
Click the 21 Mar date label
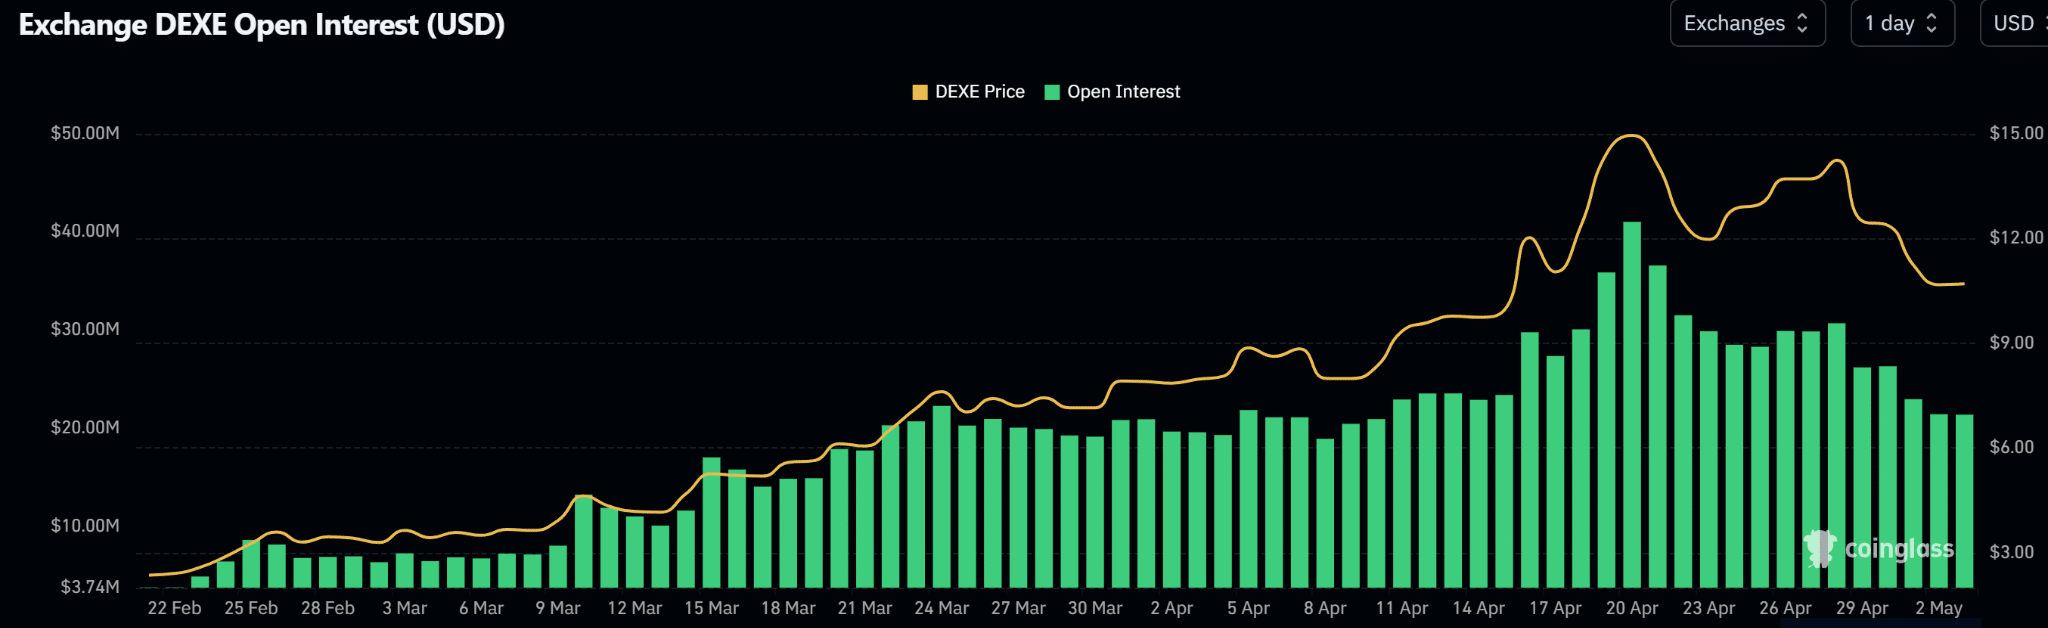(x=865, y=608)
